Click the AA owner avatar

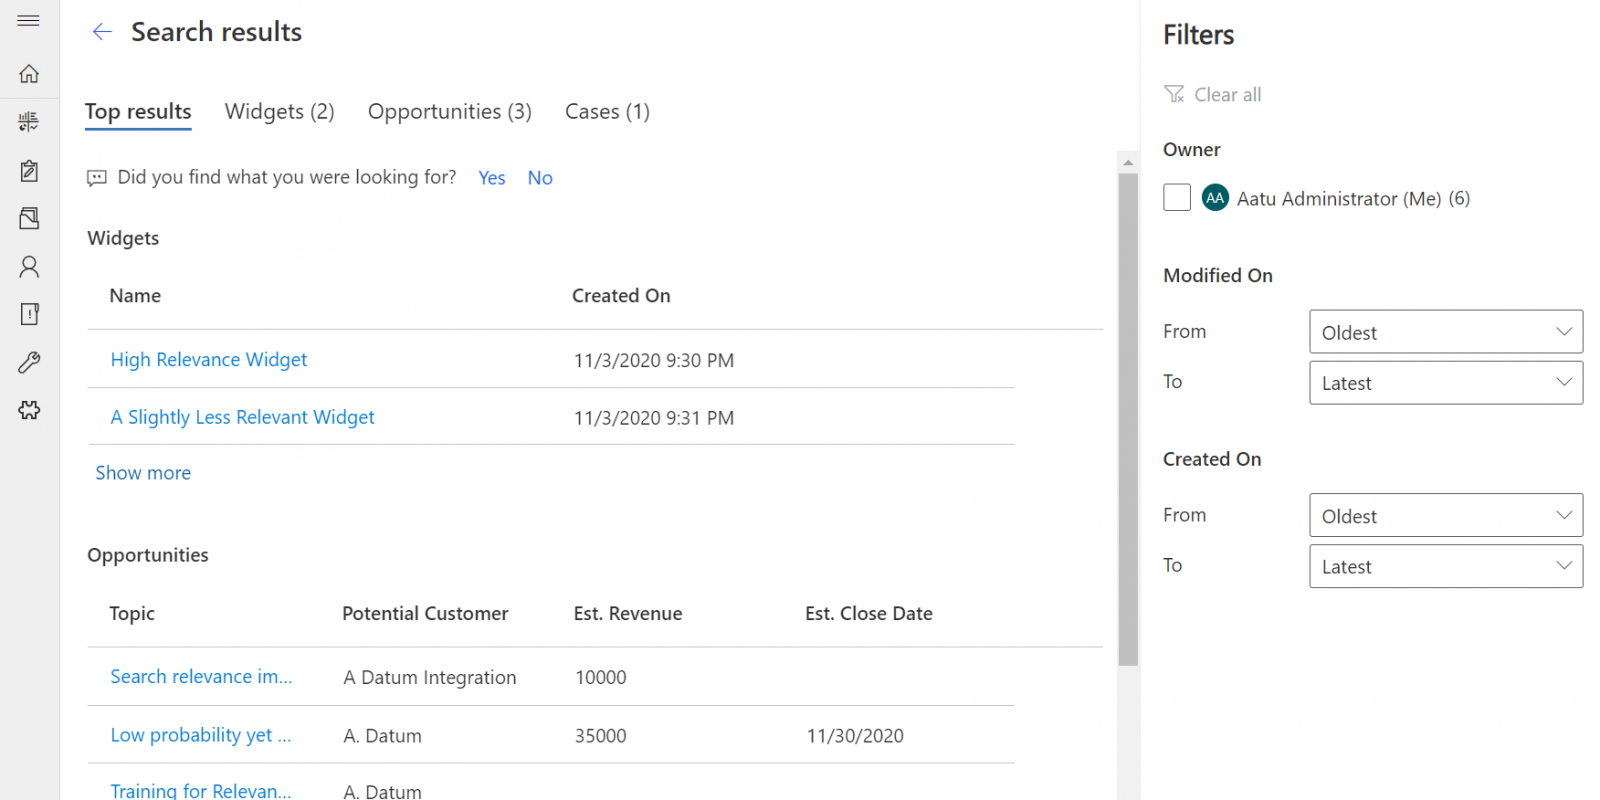pyautogui.click(x=1215, y=198)
